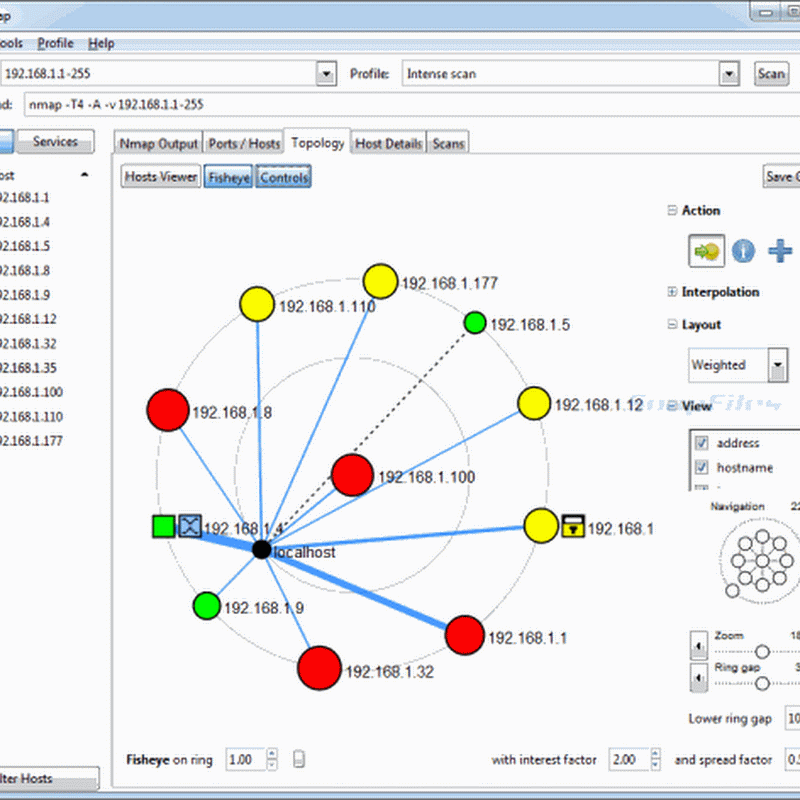Click the Host column sort arrow
This screenshot has height=800, width=800.
(85, 175)
